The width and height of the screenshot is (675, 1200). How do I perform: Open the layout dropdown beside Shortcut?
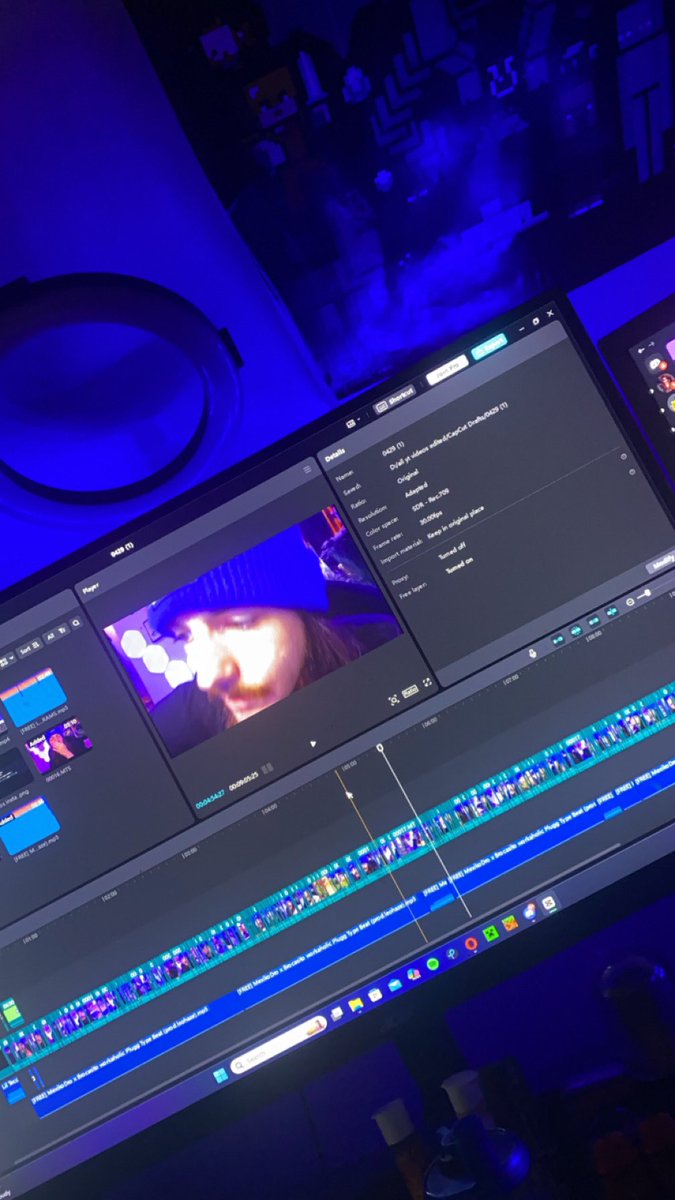351,423
